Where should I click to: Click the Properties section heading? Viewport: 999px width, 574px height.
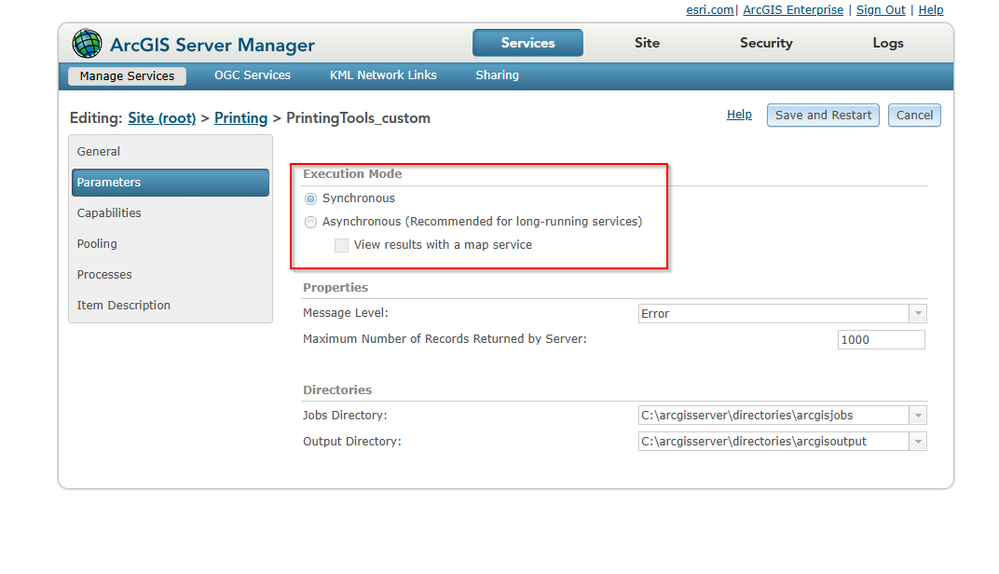335,287
